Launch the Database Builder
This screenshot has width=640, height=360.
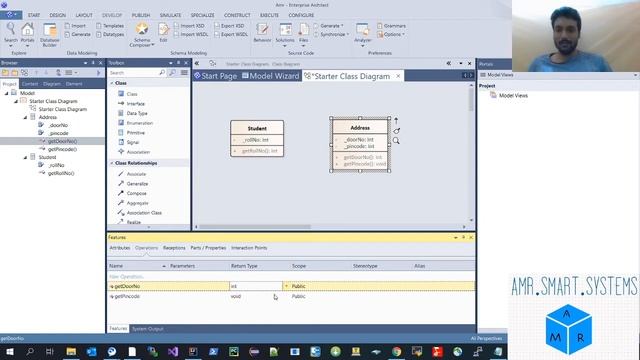pos(49,34)
